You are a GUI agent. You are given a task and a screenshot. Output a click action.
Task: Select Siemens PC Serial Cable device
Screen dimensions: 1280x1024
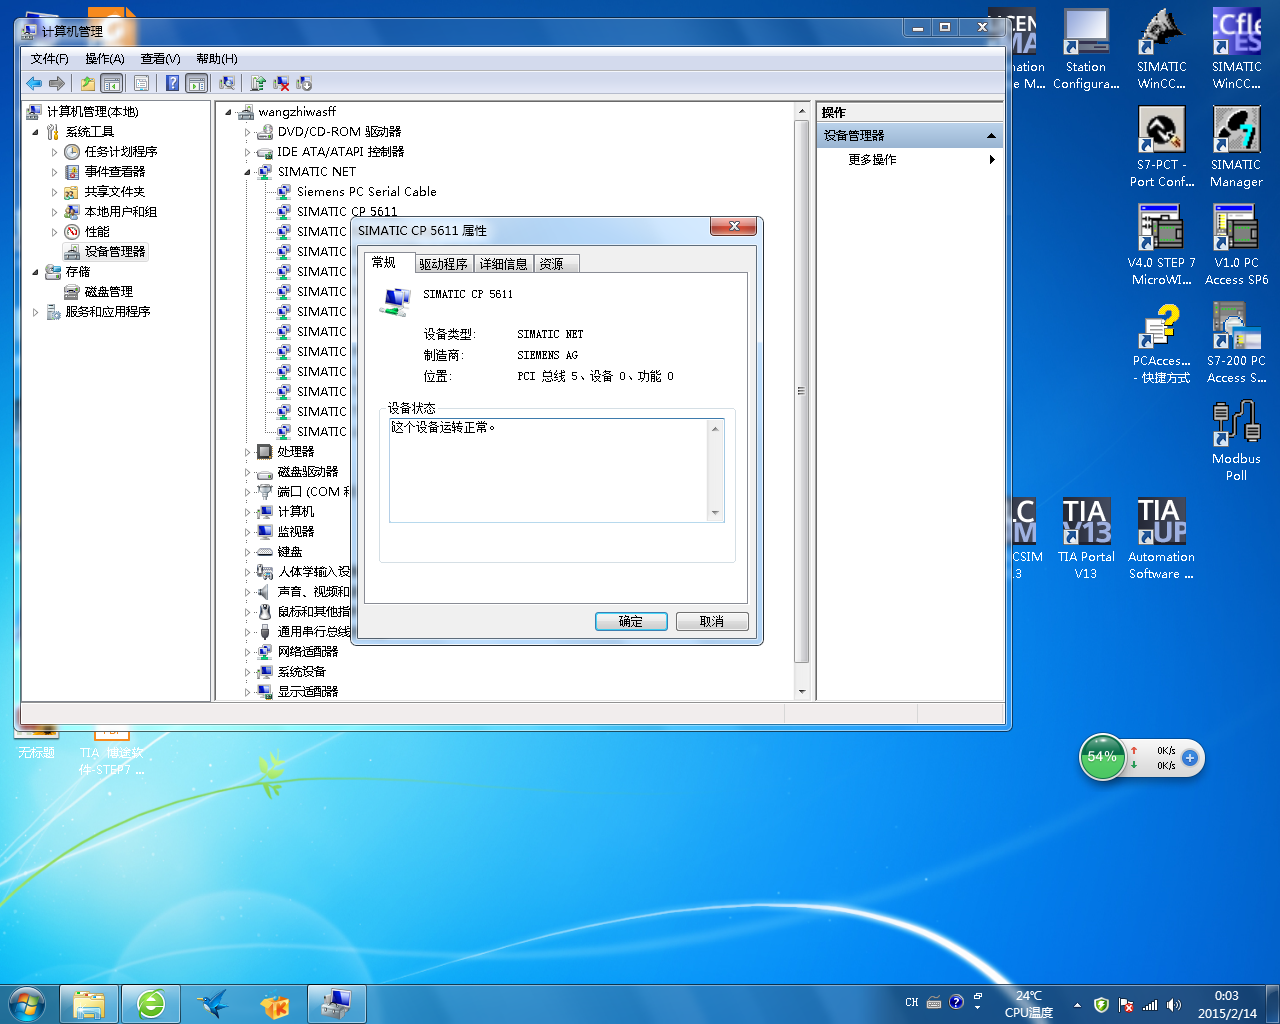(x=366, y=192)
